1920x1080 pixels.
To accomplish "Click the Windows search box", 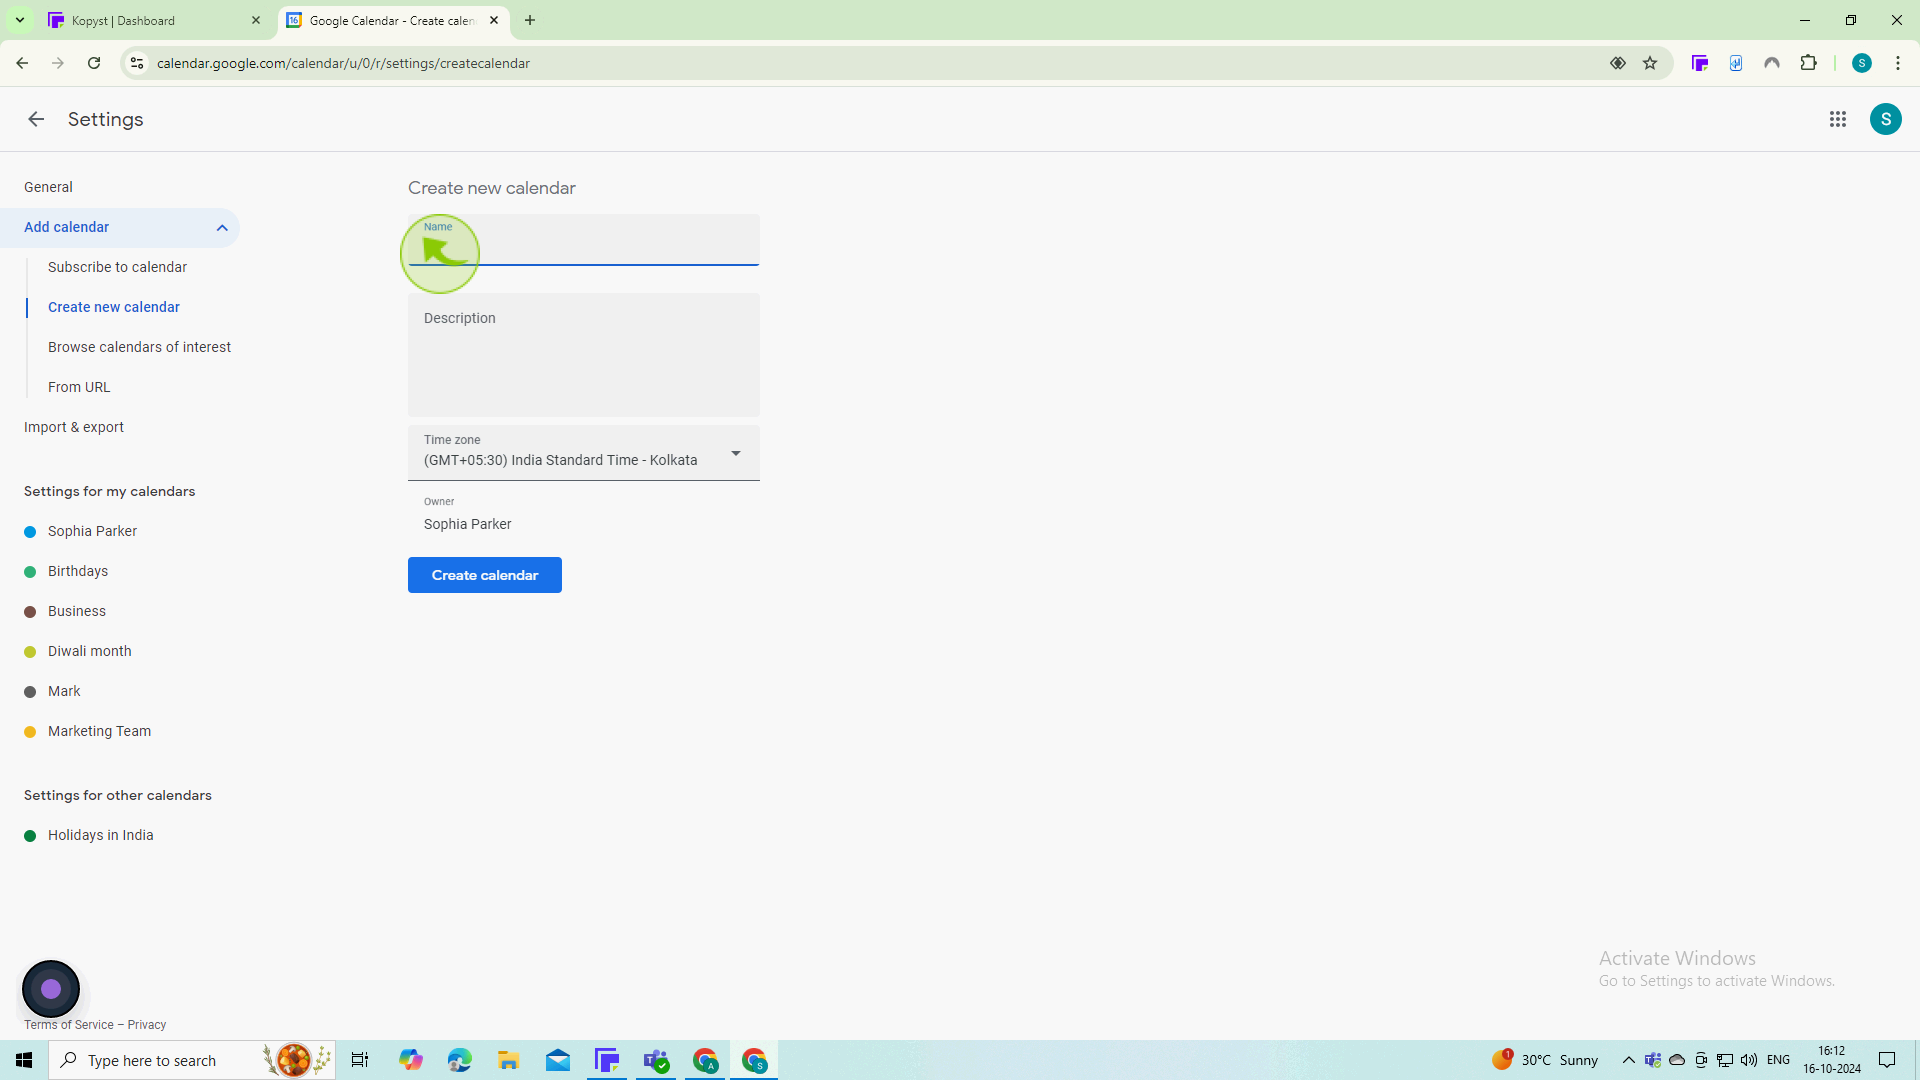I will 192,1060.
